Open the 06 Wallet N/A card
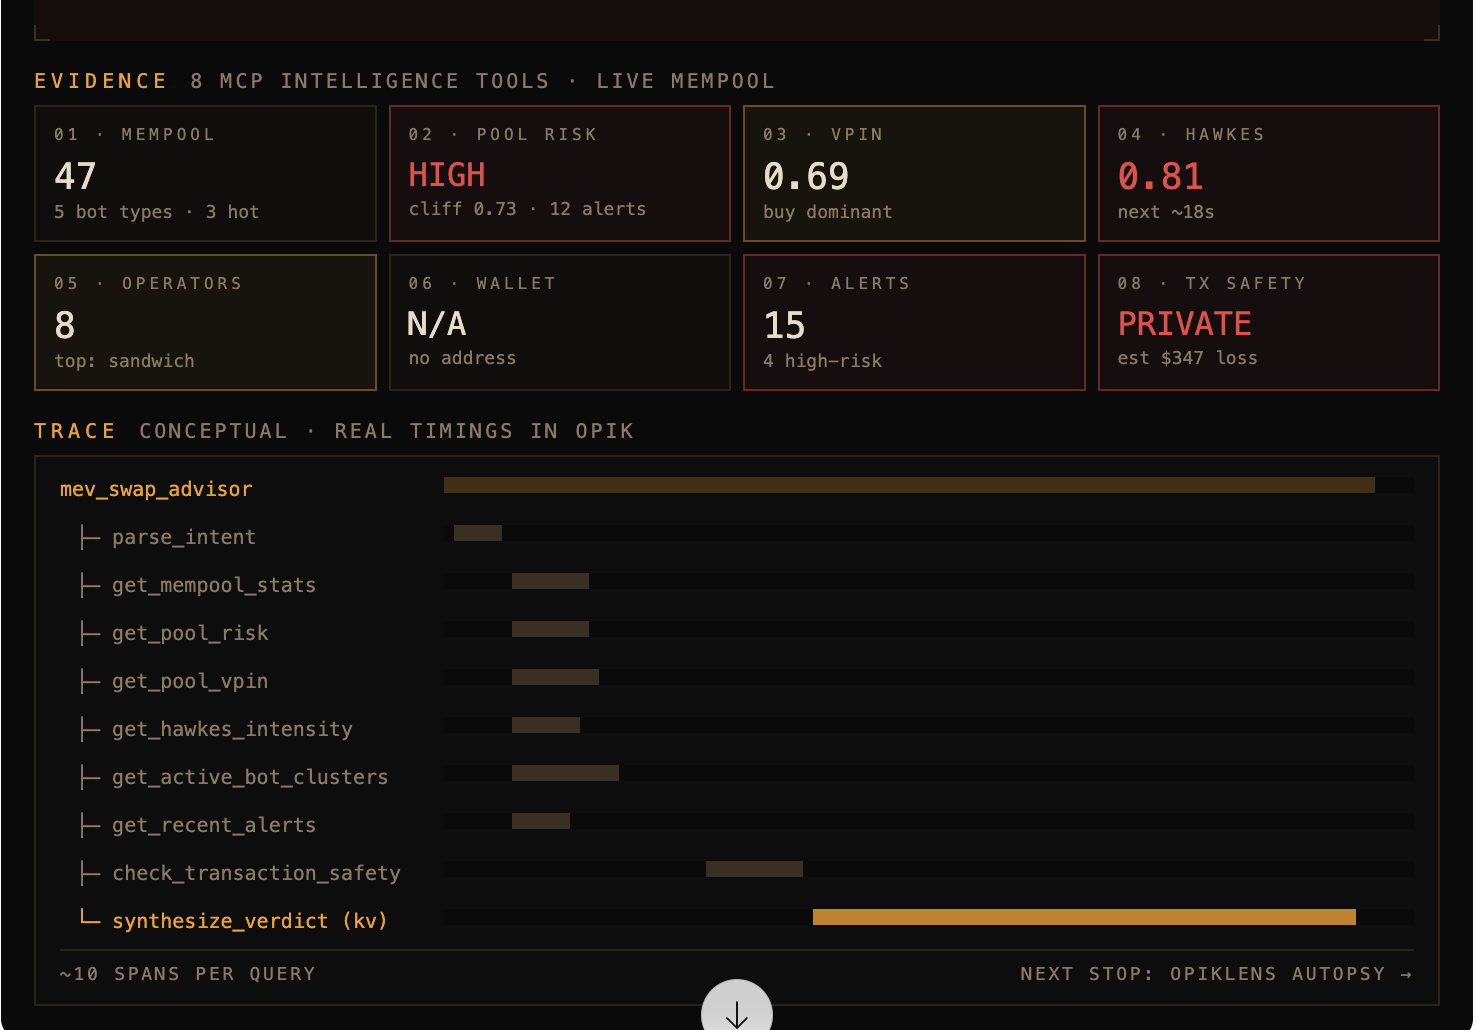The height and width of the screenshot is (1030, 1476). pos(560,322)
